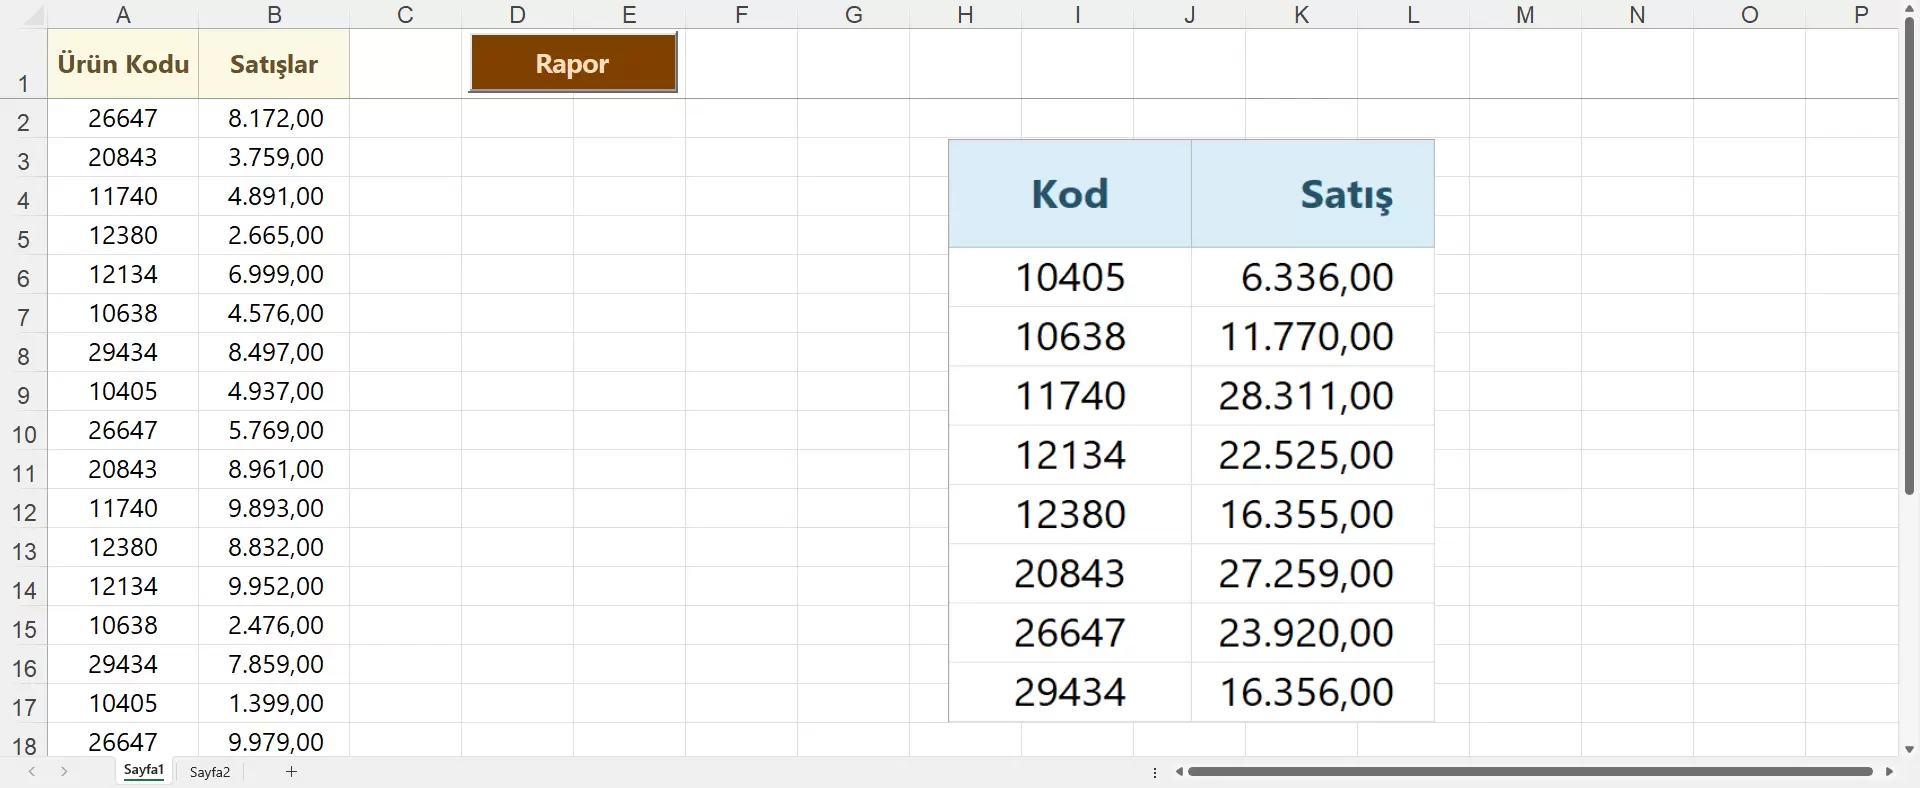Screen dimensions: 1920x788
Task: Click the select-all corner box
Action: click(x=23, y=14)
